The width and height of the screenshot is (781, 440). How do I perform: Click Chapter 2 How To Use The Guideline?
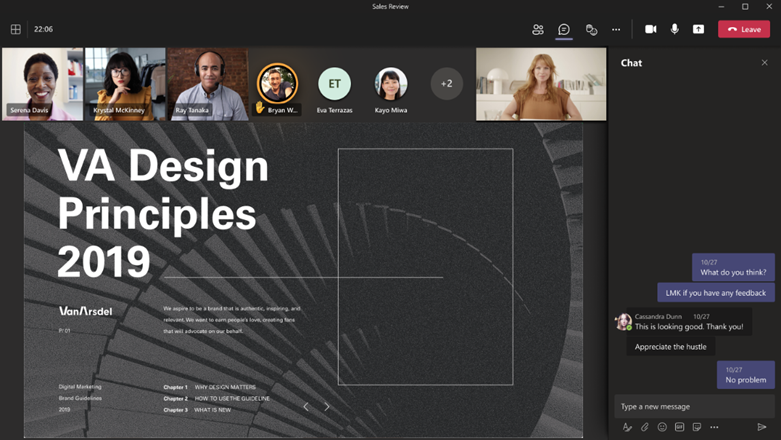pos(217,399)
